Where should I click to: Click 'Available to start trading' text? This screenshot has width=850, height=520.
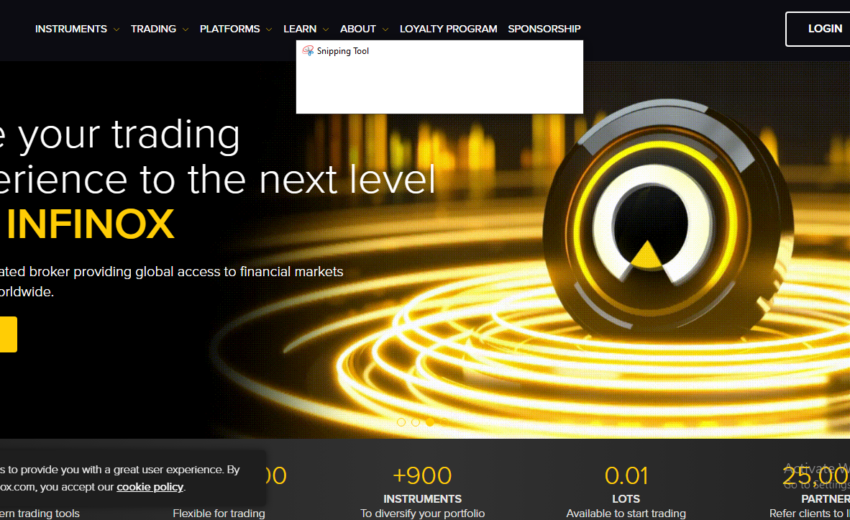coord(626,513)
